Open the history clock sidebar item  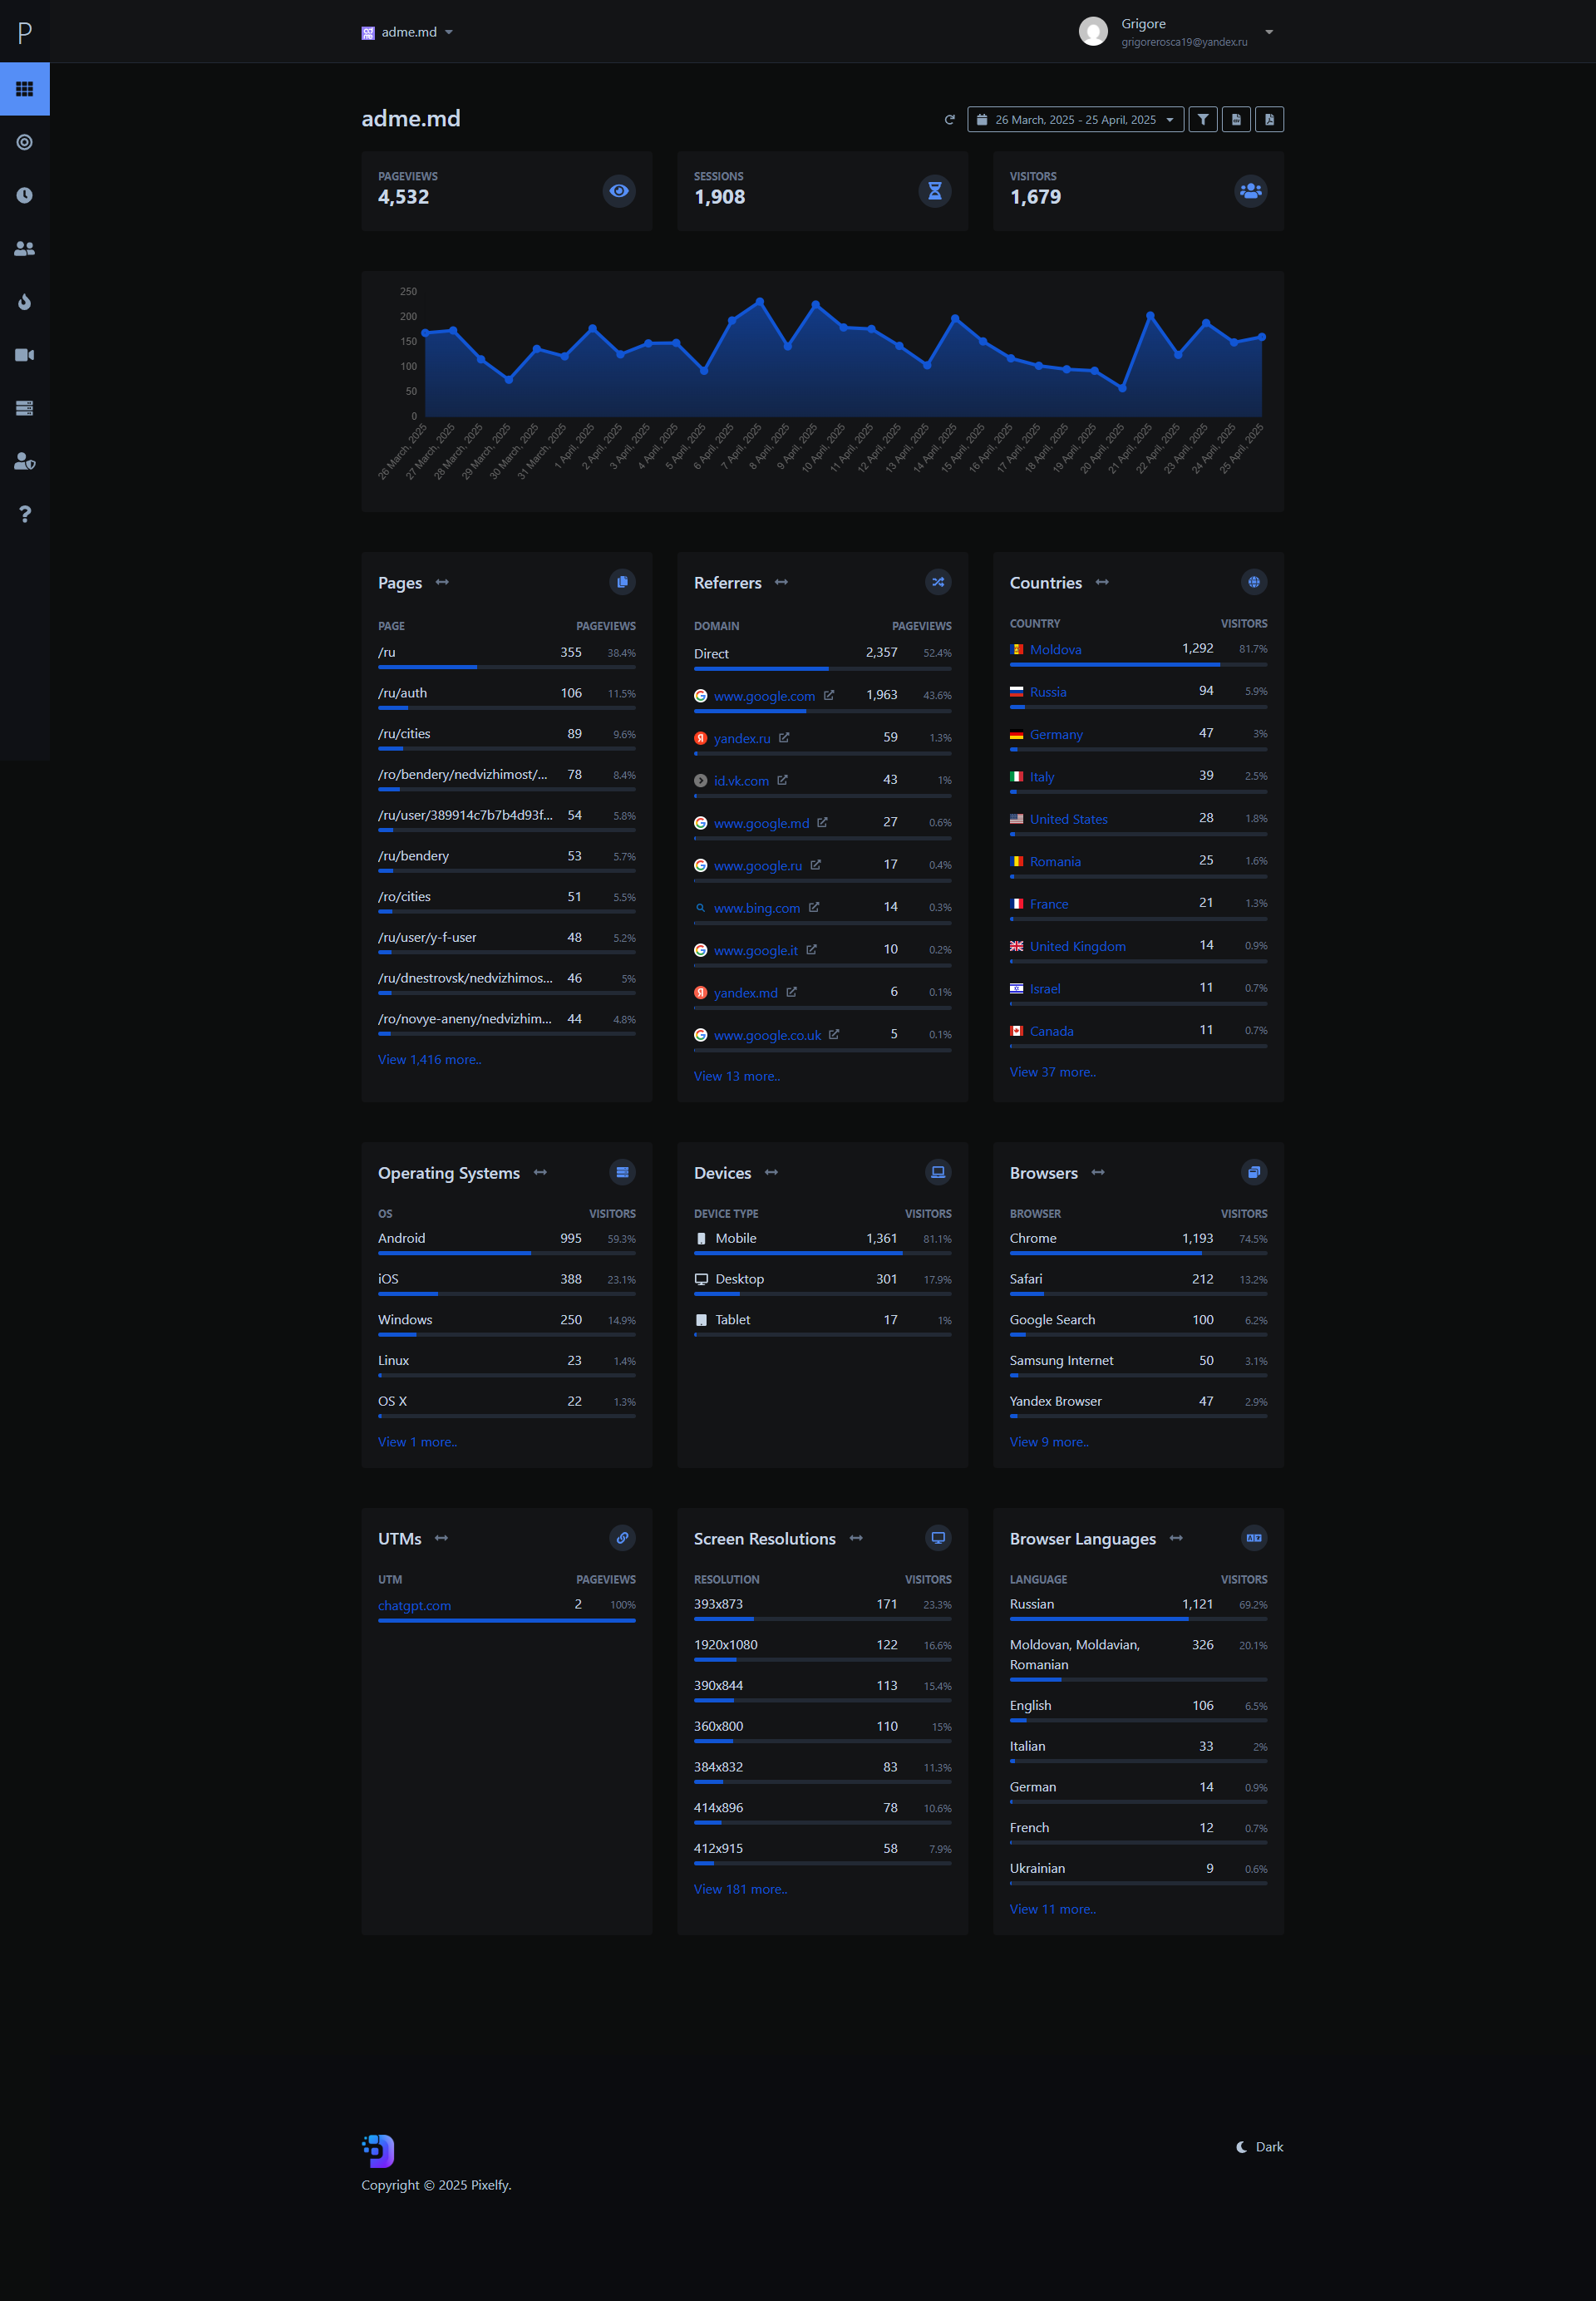coord(25,195)
